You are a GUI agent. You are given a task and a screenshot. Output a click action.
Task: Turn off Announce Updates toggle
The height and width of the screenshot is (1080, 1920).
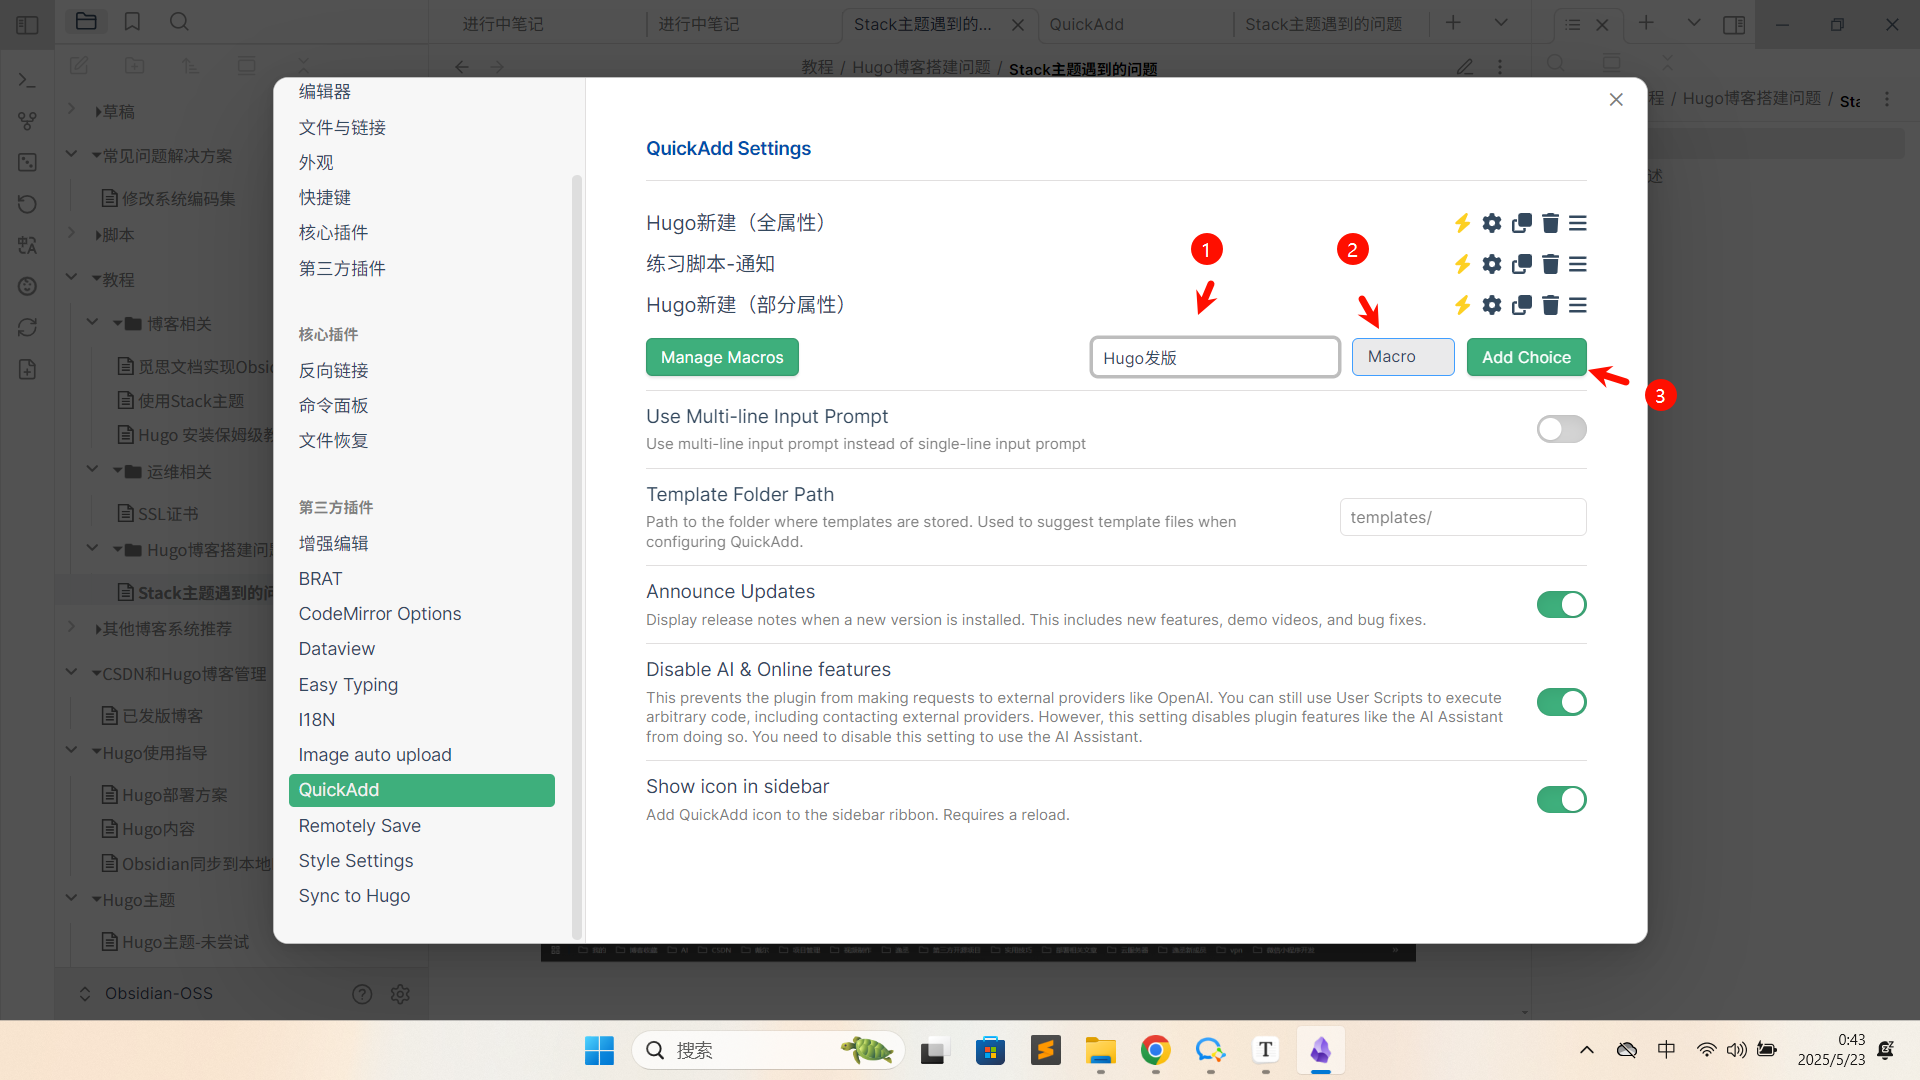(1561, 605)
